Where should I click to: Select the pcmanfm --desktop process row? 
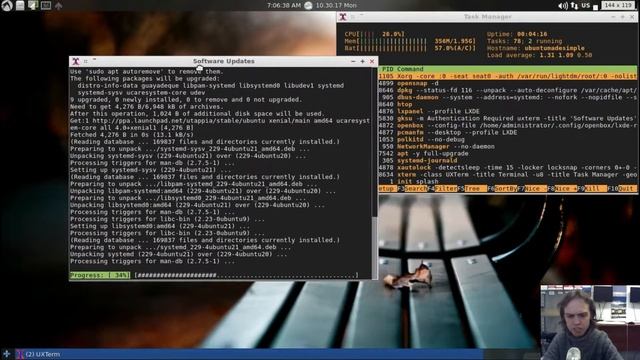508,132
